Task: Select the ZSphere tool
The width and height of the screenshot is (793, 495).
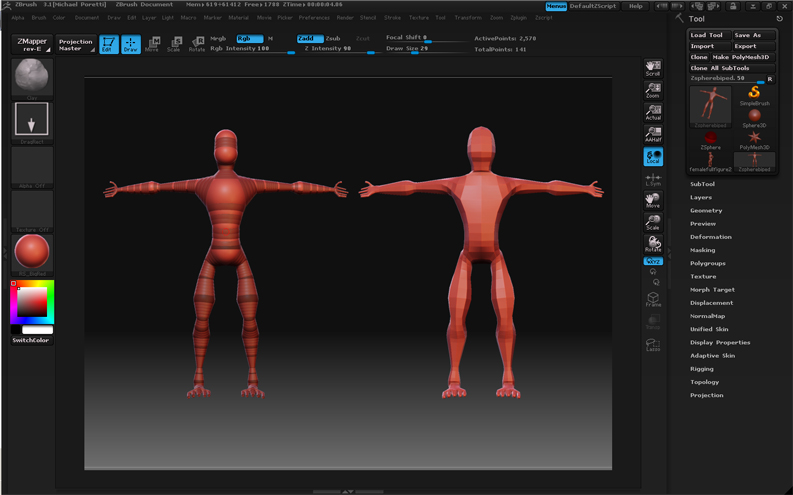Action: coord(710,140)
